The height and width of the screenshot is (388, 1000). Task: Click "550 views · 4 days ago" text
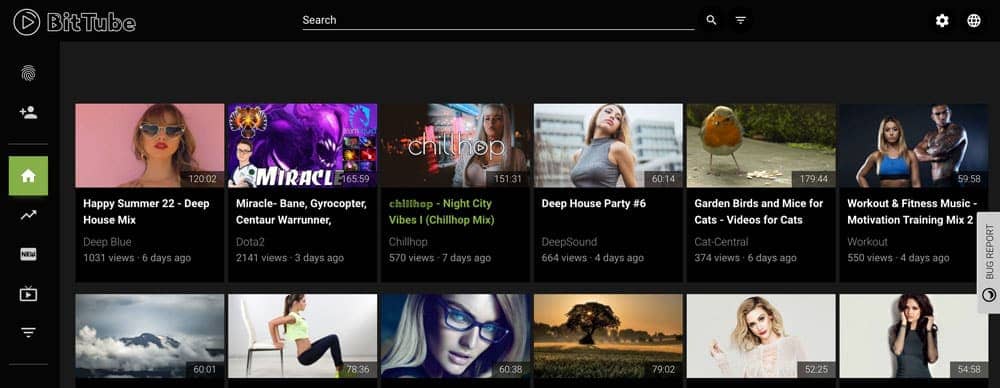pyautogui.click(x=898, y=258)
